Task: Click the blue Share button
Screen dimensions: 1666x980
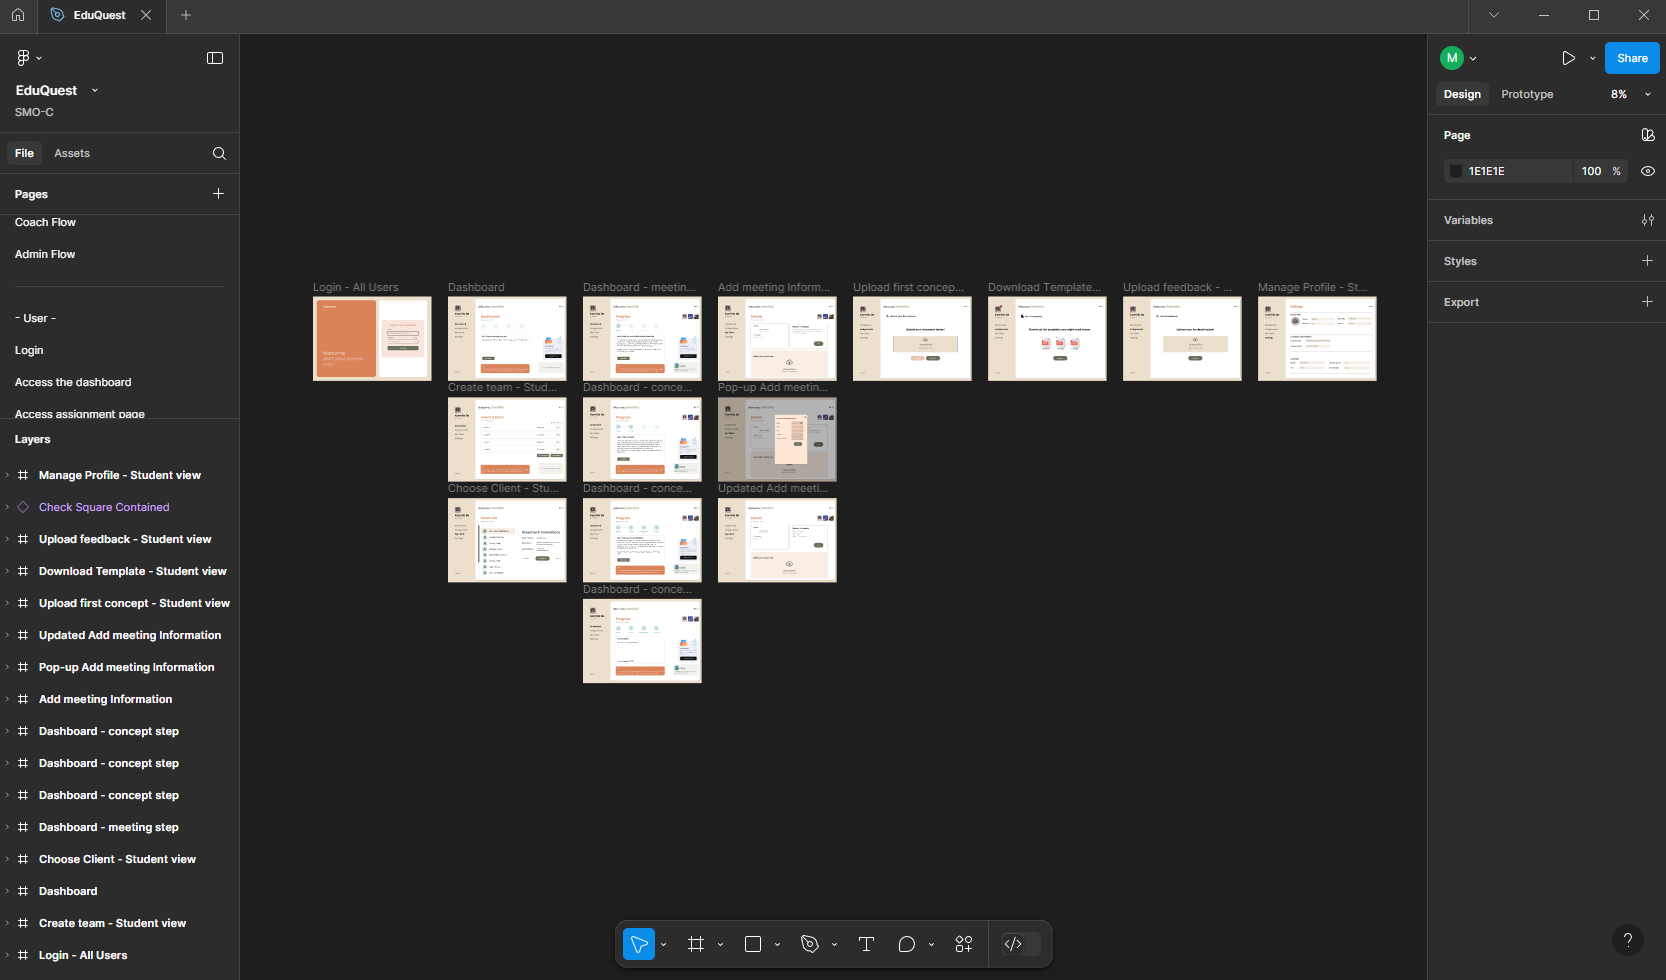Action: (1632, 58)
